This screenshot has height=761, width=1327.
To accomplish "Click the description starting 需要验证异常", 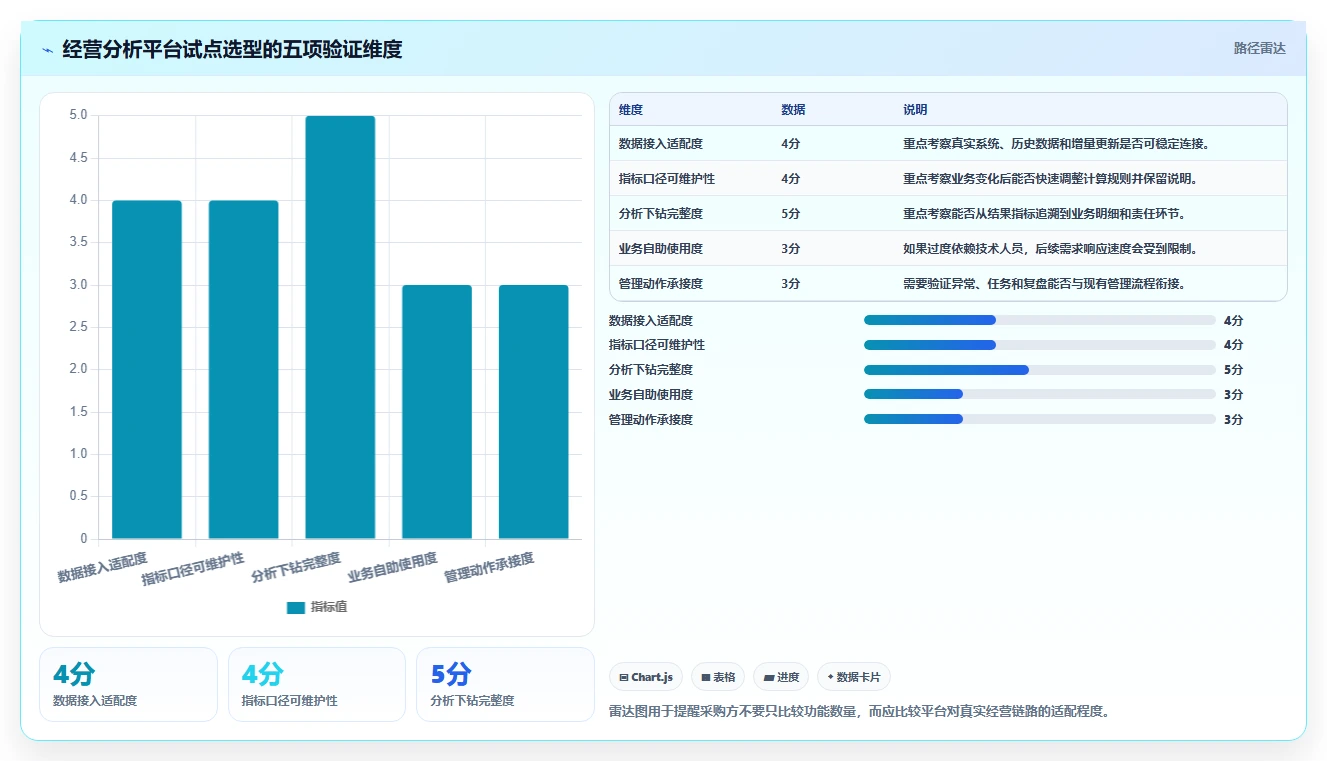I will tap(1045, 284).
